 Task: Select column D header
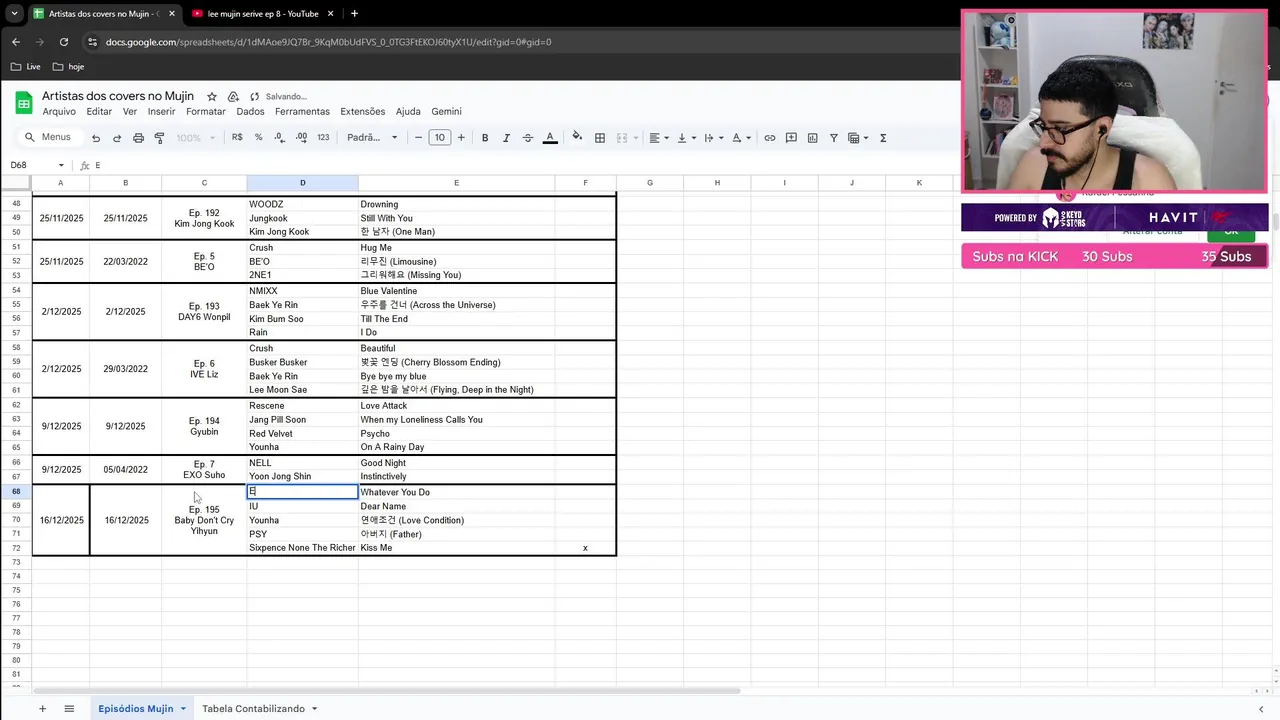(x=302, y=183)
